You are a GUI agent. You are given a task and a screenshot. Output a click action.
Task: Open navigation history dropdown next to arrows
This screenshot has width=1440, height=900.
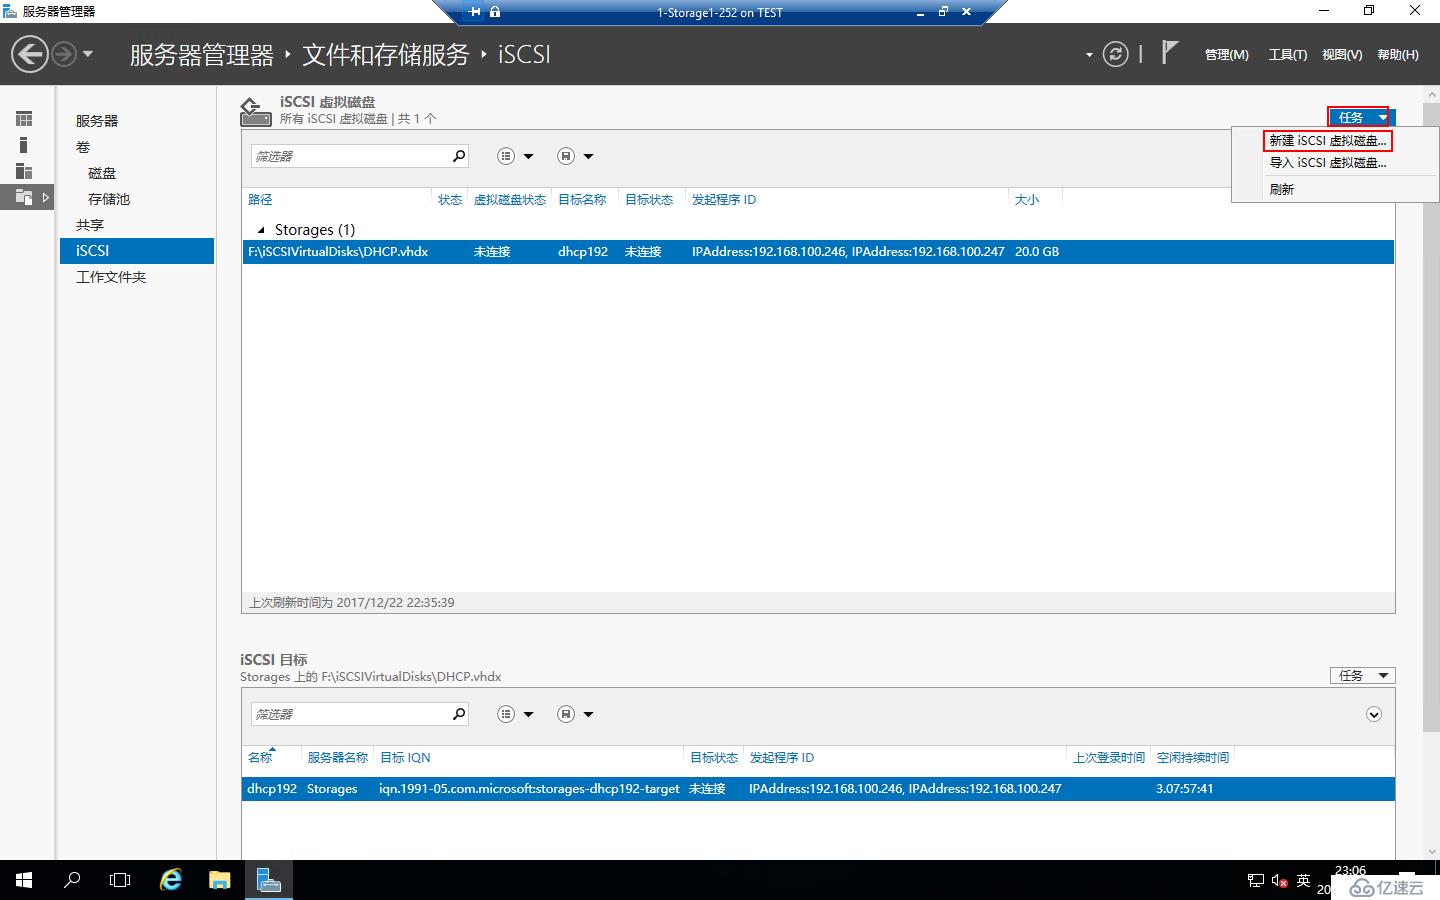pos(88,54)
